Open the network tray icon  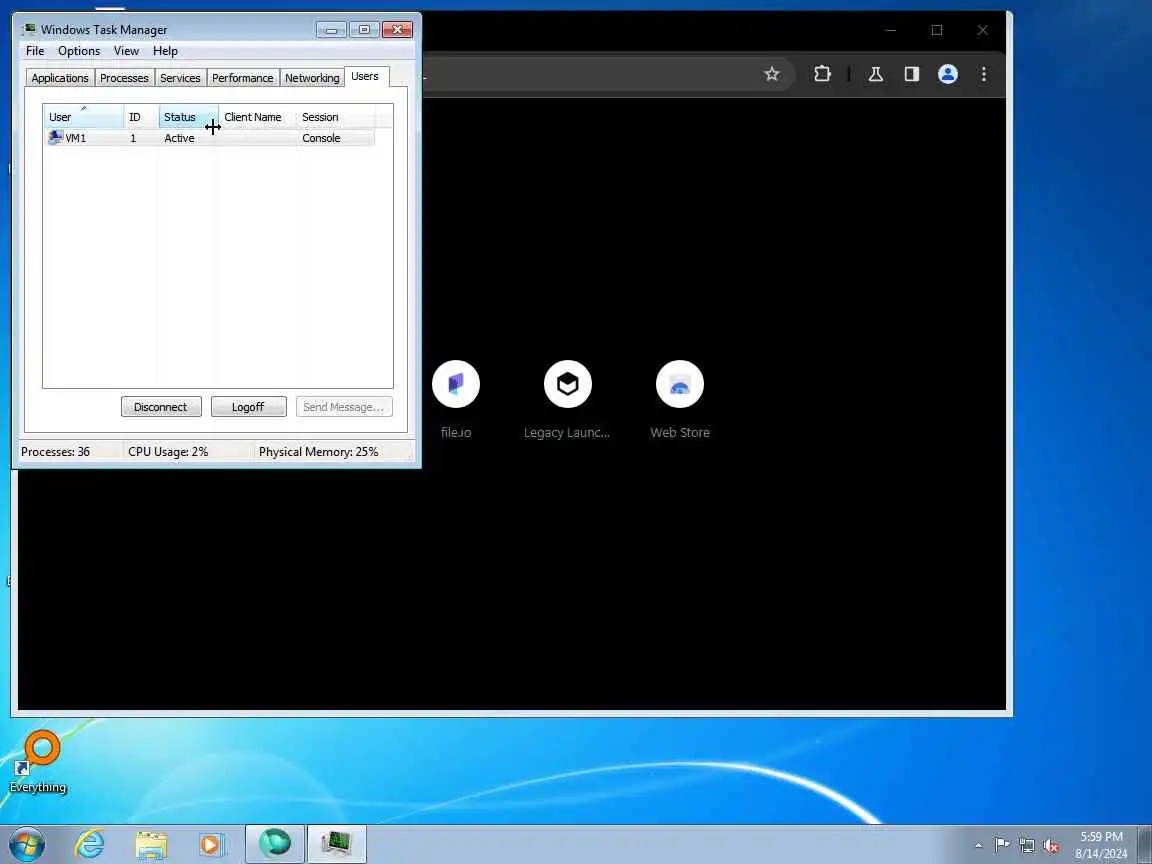(1026, 845)
